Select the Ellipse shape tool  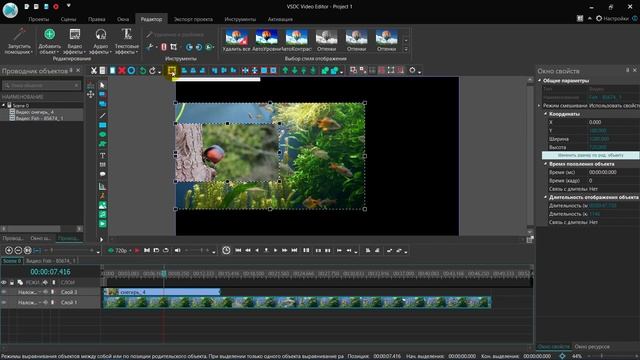click(x=102, y=134)
